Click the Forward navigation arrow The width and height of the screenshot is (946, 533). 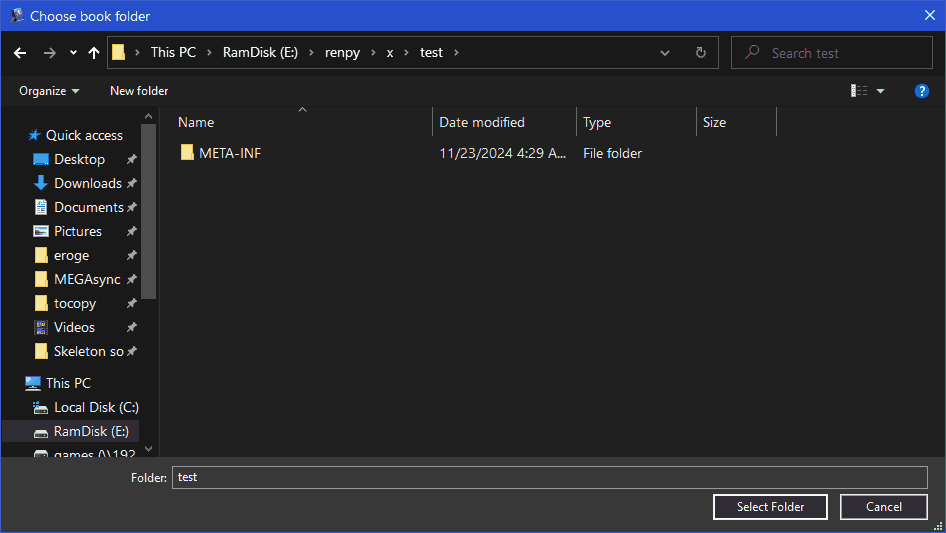(x=49, y=53)
